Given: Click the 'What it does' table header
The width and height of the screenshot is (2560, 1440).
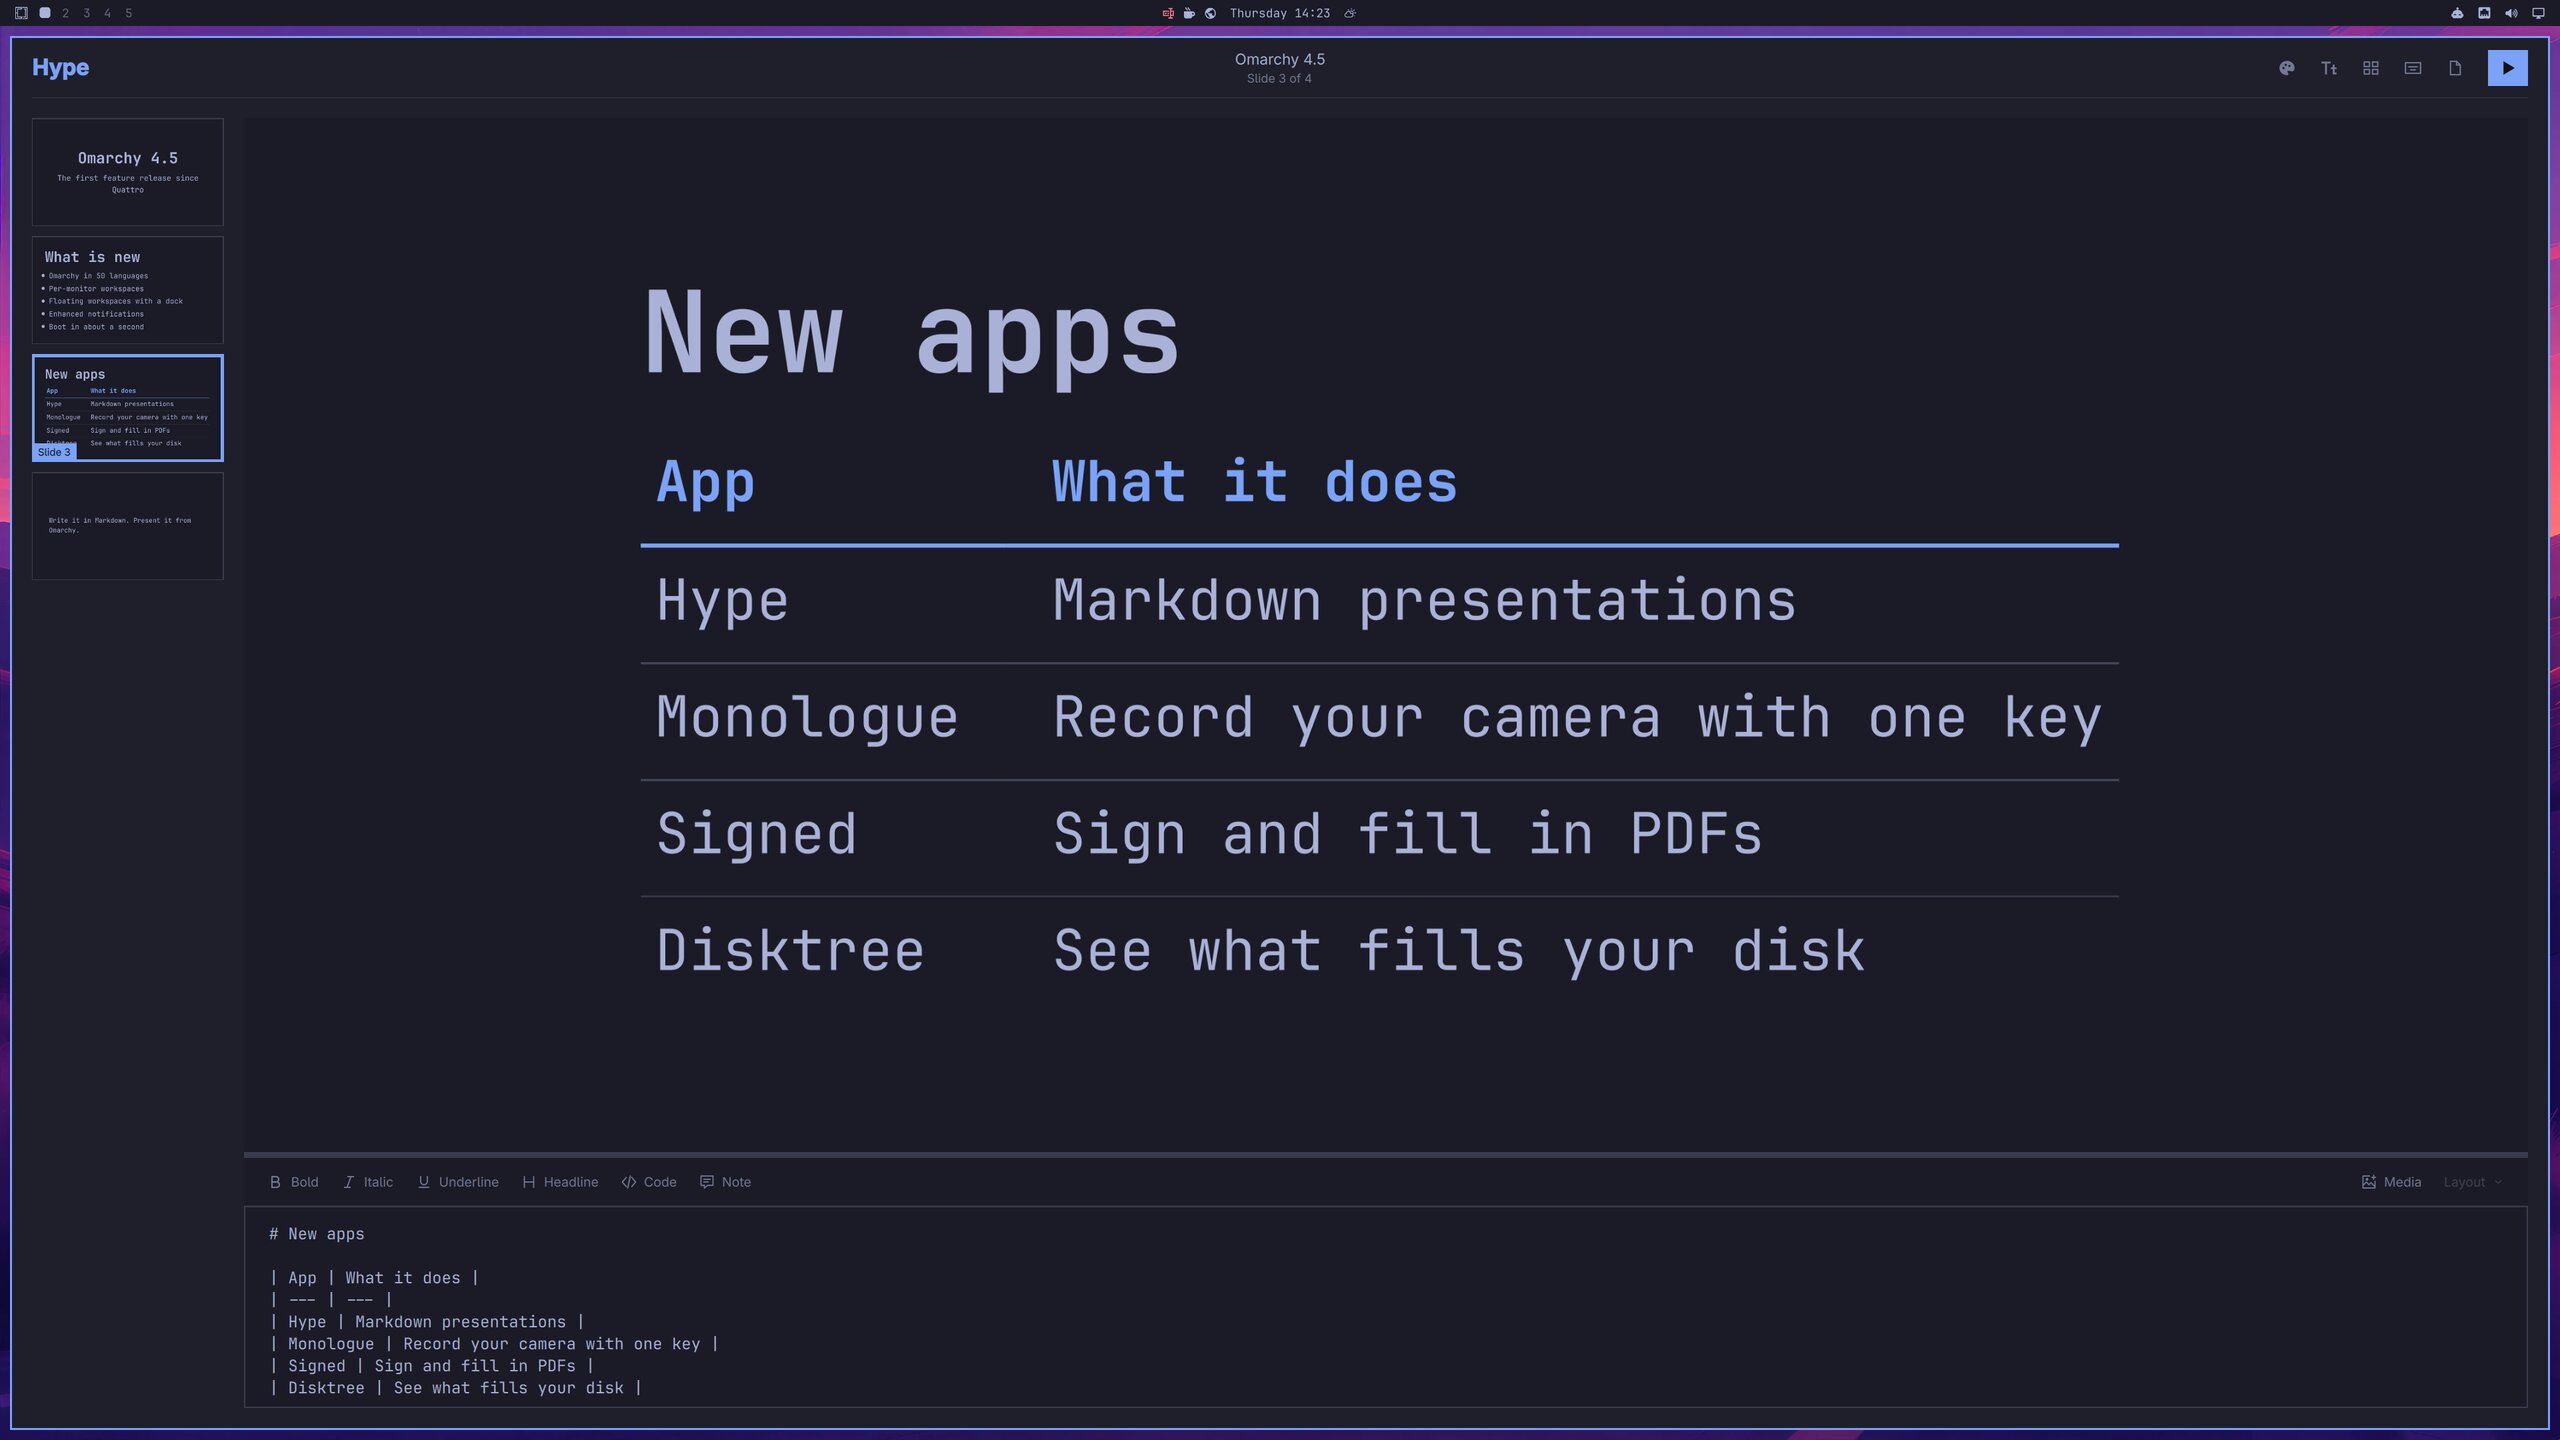Looking at the screenshot, I should (1254, 482).
